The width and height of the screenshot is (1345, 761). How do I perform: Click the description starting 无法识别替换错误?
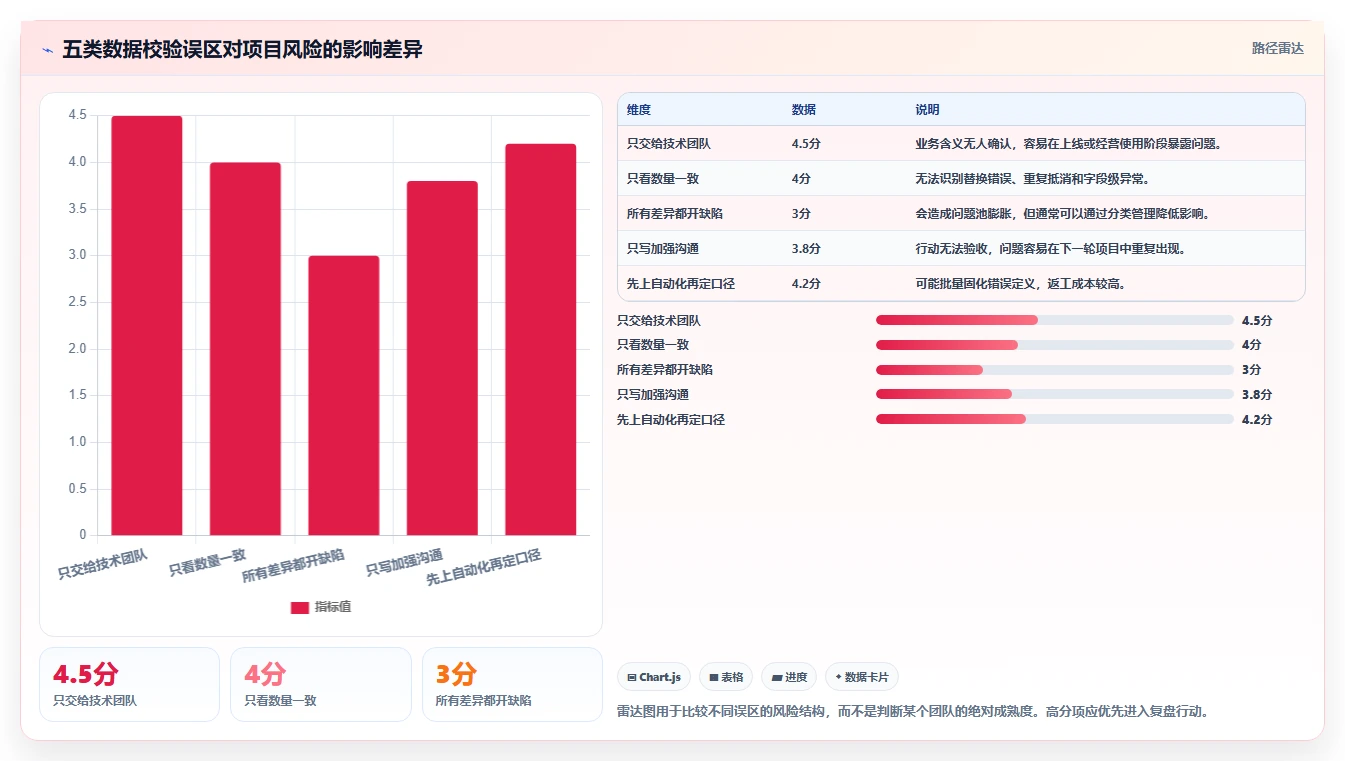click(x=1032, y=179)
